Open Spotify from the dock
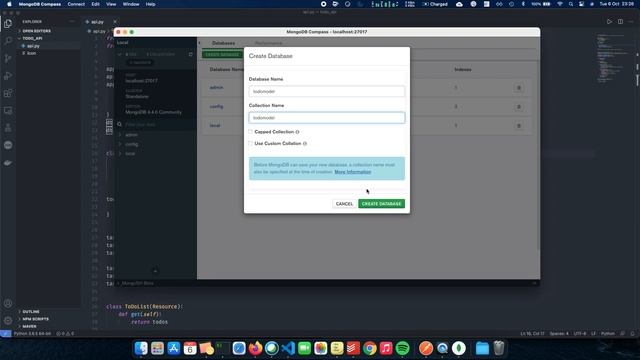The height and width of the screenshot is (360, 640). [x=402, y=348]
